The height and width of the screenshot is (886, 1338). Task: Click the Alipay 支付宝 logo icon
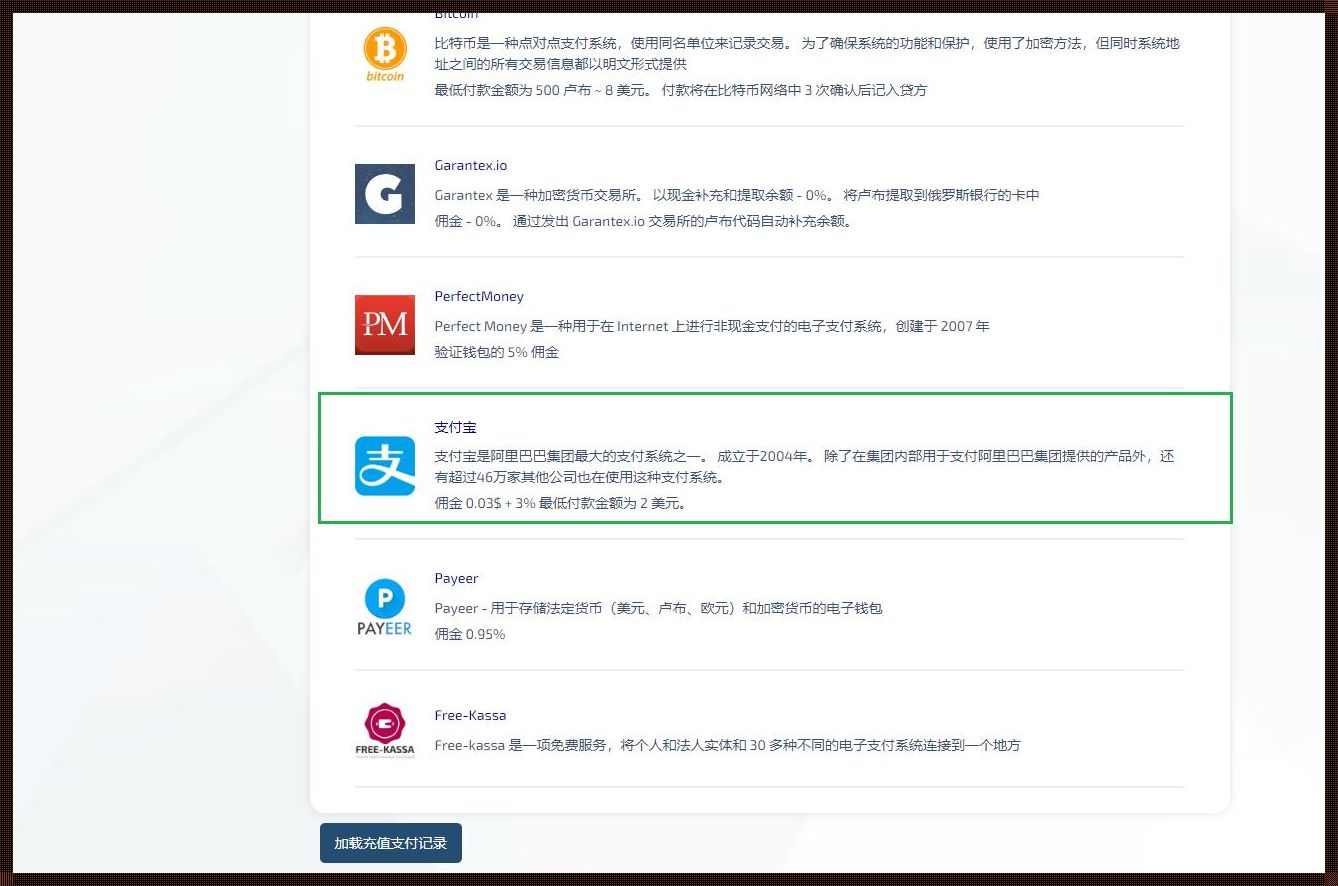point(385,466)
